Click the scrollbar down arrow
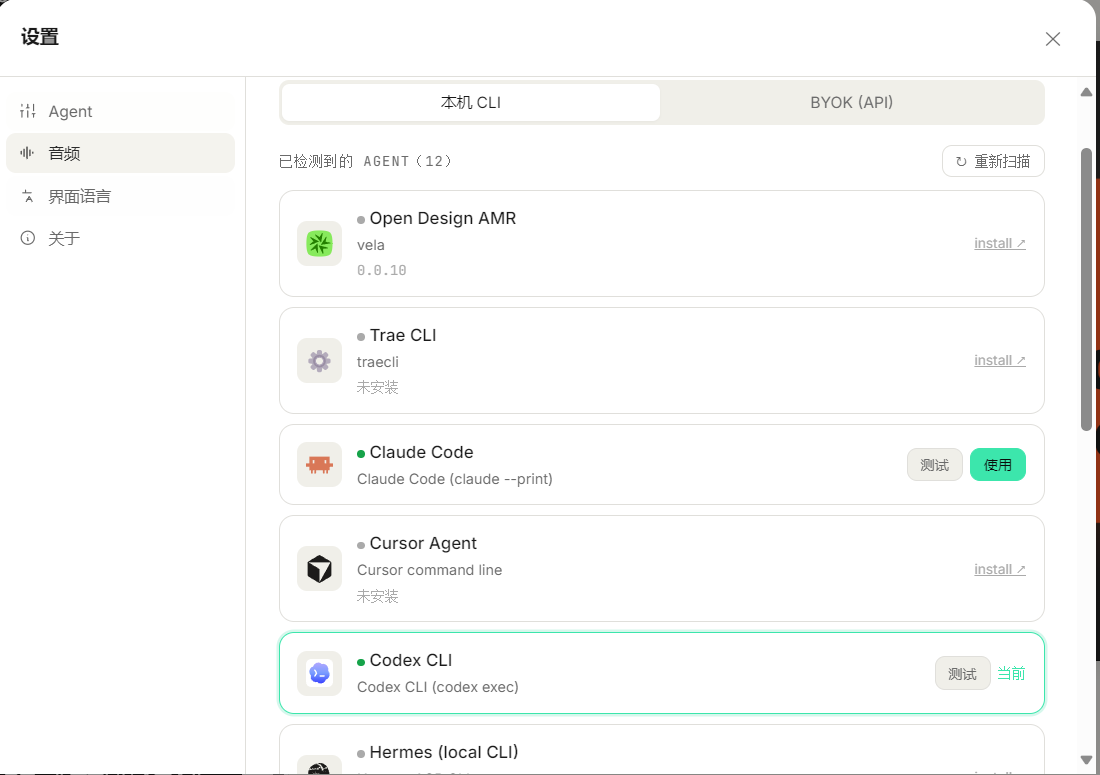This screenshot has height=775, width=1100. pos(1086,760)
